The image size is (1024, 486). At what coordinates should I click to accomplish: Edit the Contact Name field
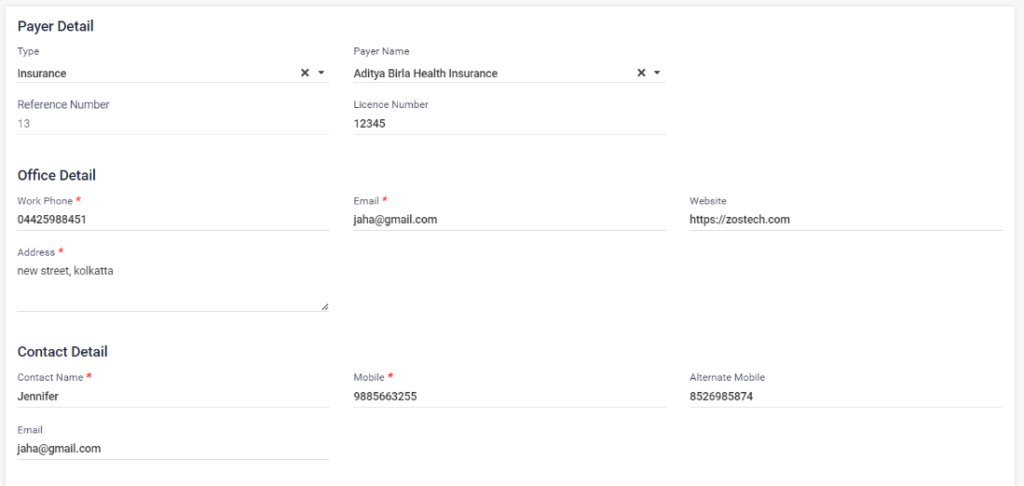(x=172, y=396)
